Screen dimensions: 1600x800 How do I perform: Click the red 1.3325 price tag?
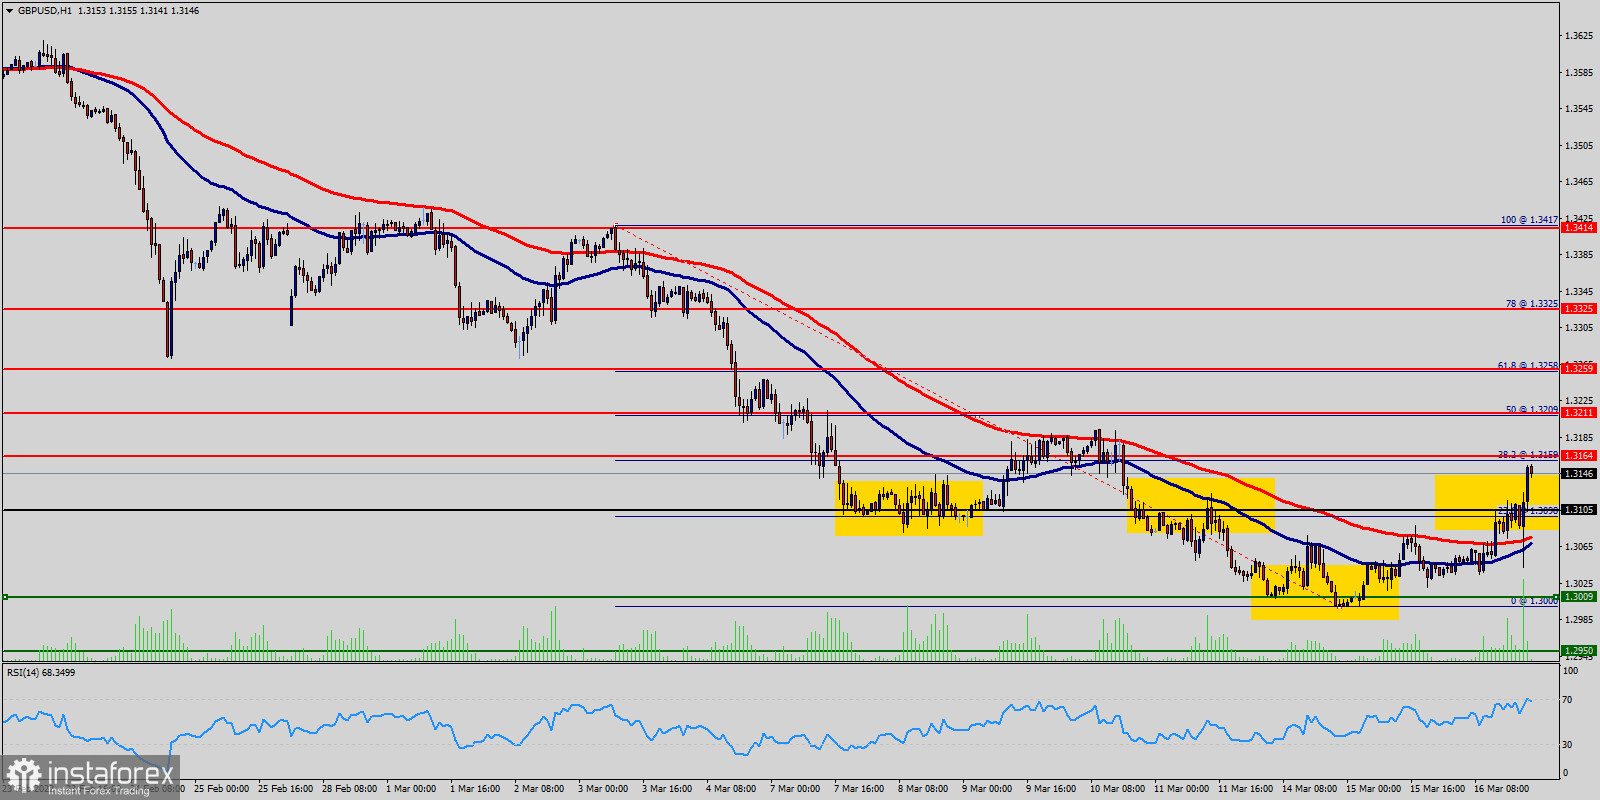(x=1578, y=309)
